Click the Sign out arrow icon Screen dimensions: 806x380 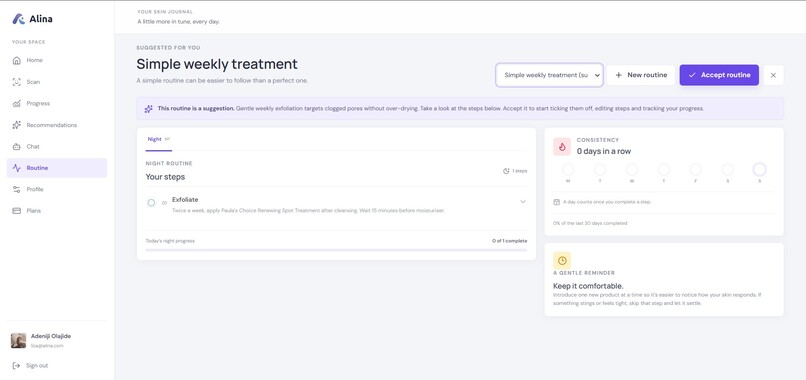(x=16, y=366)
